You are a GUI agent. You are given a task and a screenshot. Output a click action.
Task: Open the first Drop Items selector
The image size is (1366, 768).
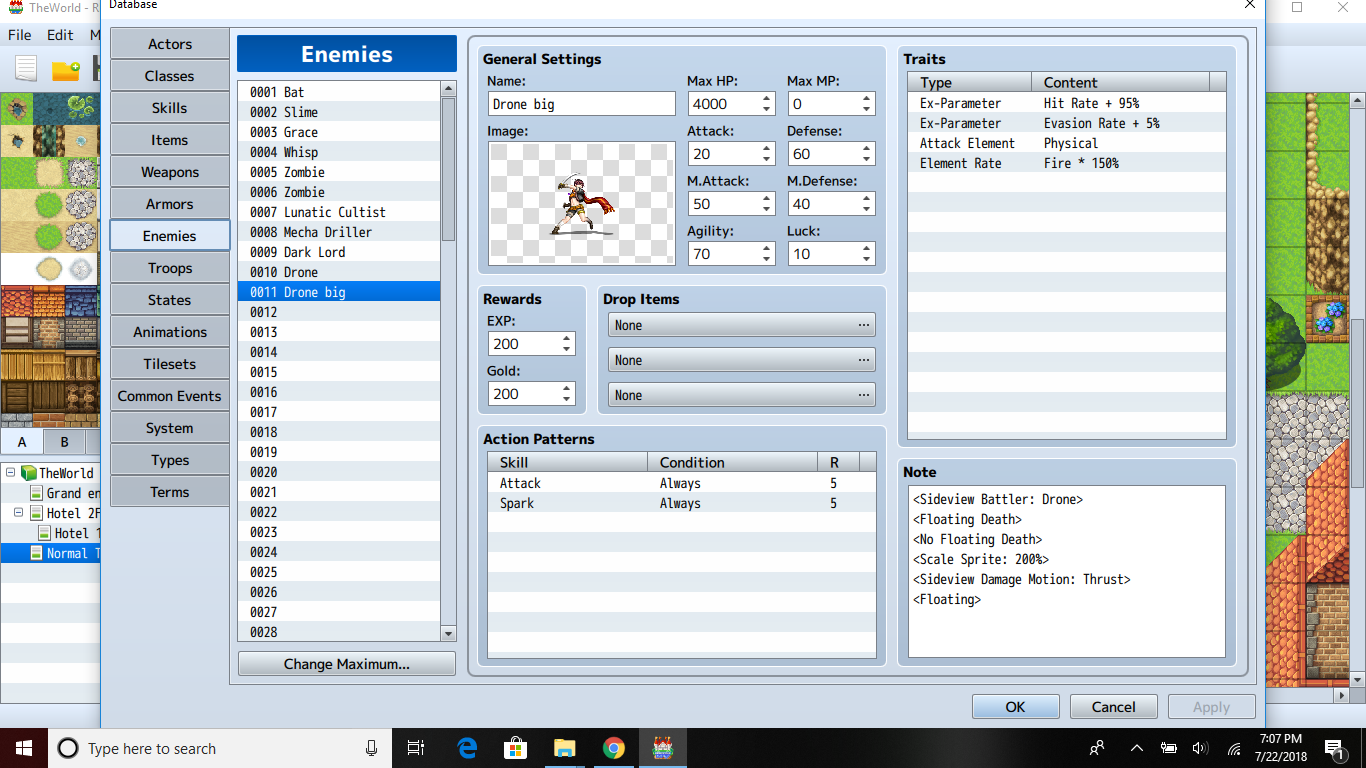tap(742, 325)
